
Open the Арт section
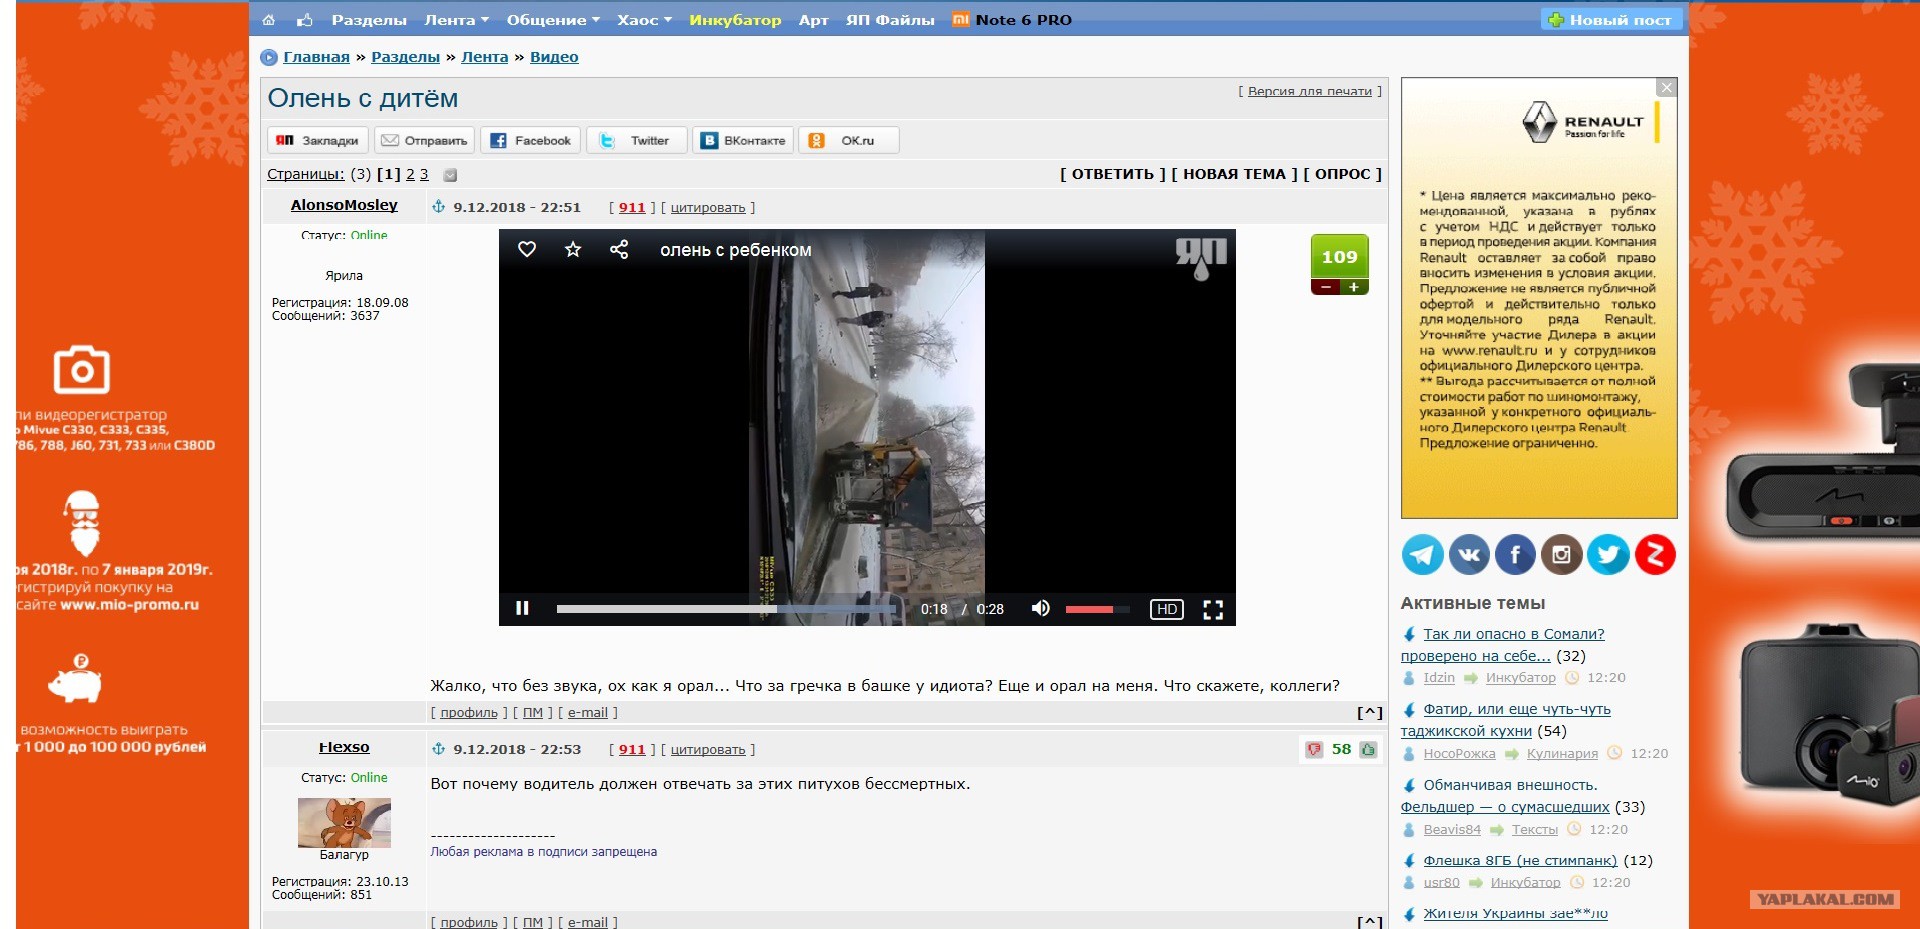tap(813, 20)
